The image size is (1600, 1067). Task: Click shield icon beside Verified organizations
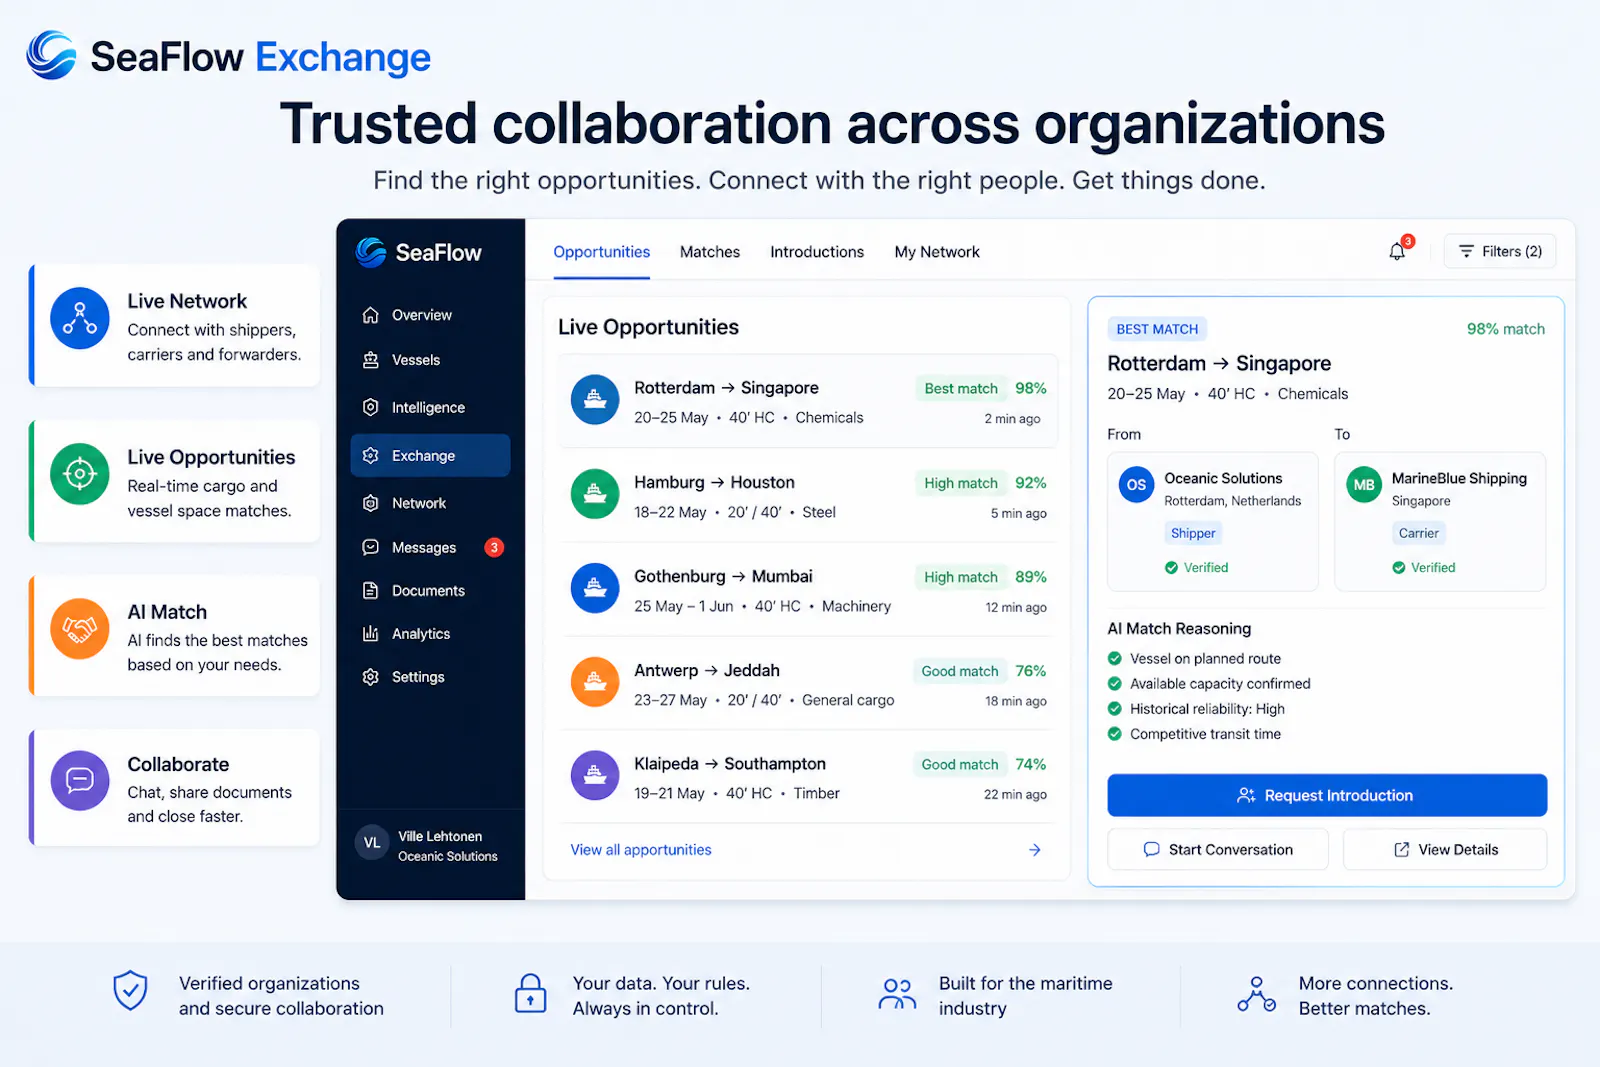pyautogui.click(x=130, y=990)
